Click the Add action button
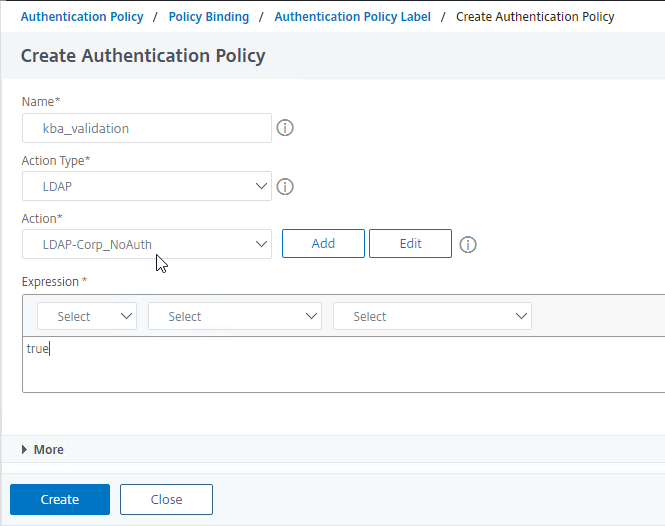 323,243
